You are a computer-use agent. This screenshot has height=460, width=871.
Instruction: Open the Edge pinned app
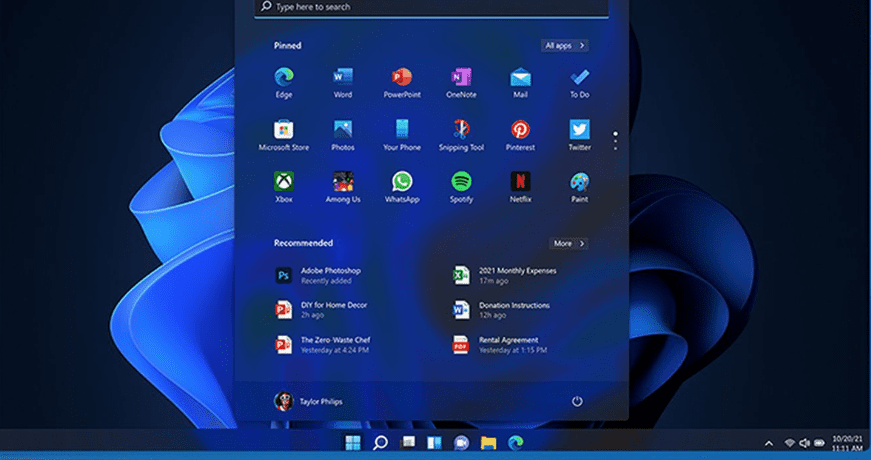(x=284, y=83)
